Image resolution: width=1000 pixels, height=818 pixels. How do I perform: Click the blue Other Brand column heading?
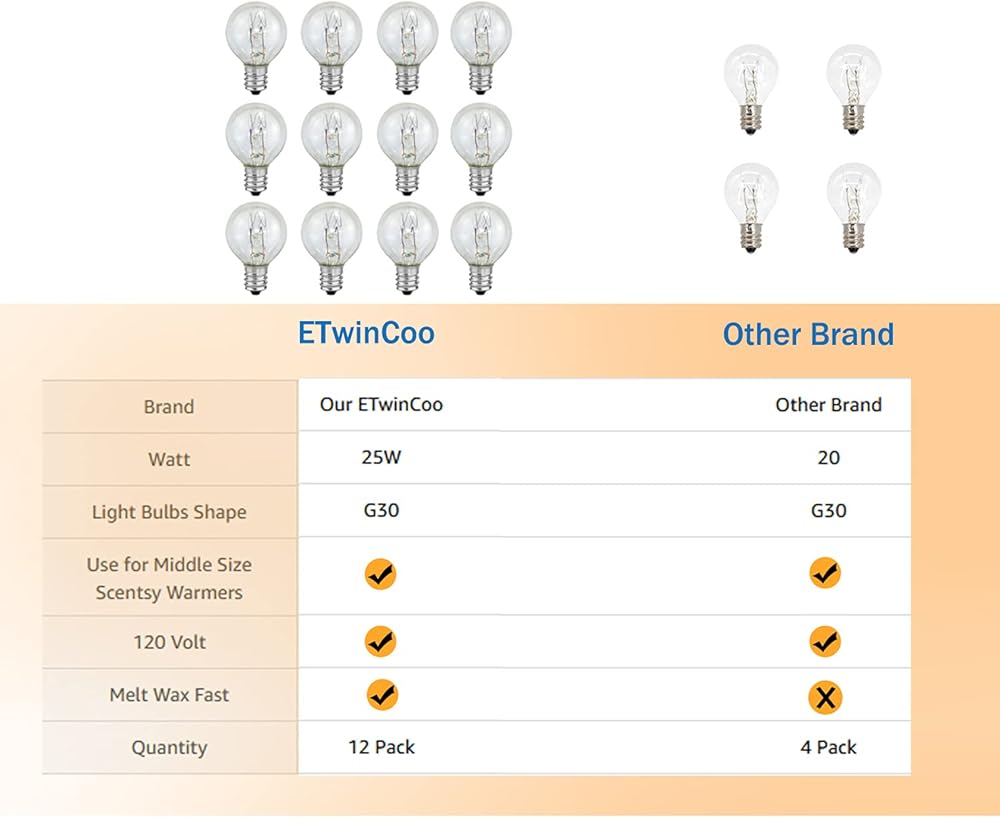point(808,334)
